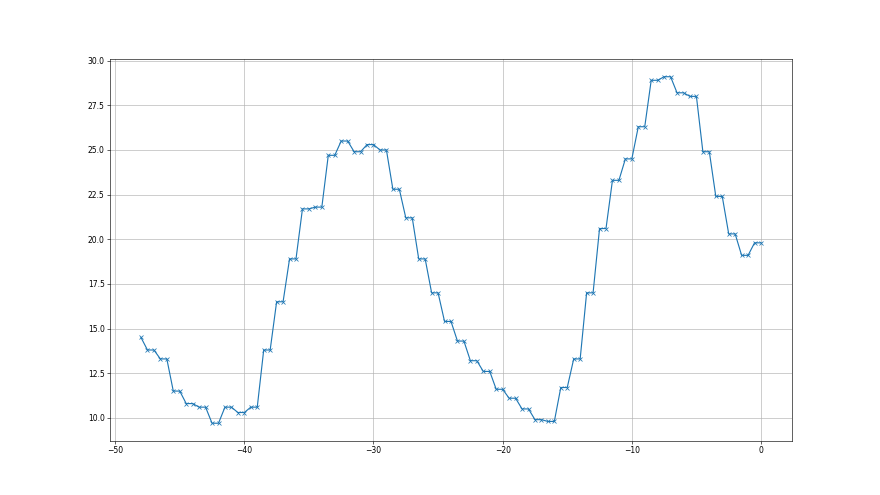Viewport: 880px width, 495px height.
Task: Click the 30.0 y-axis tick label
Action: coord(95,61)
